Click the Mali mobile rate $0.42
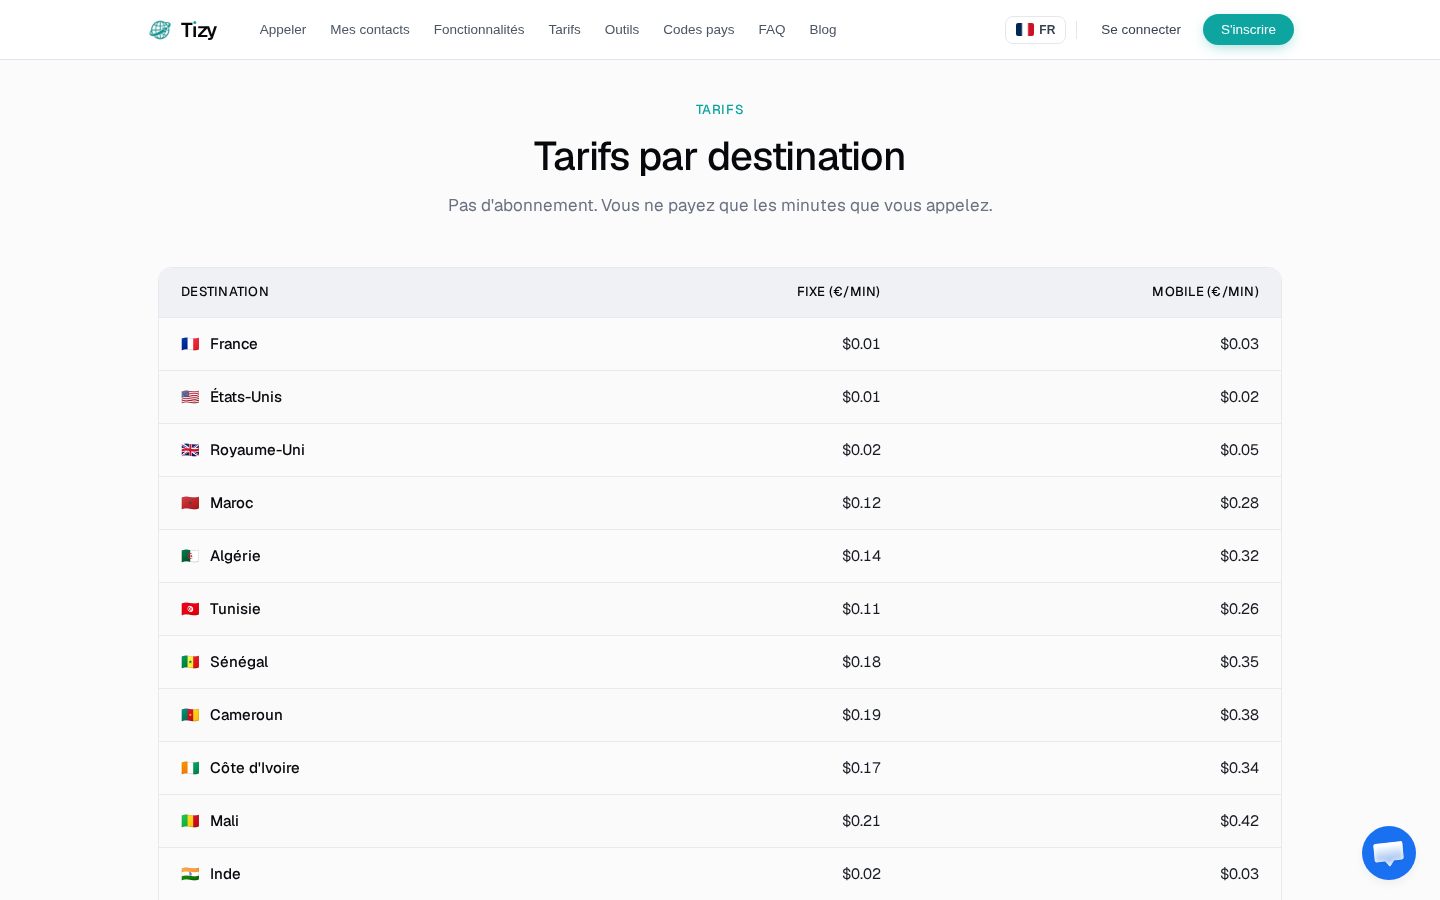 [1239, 821]
